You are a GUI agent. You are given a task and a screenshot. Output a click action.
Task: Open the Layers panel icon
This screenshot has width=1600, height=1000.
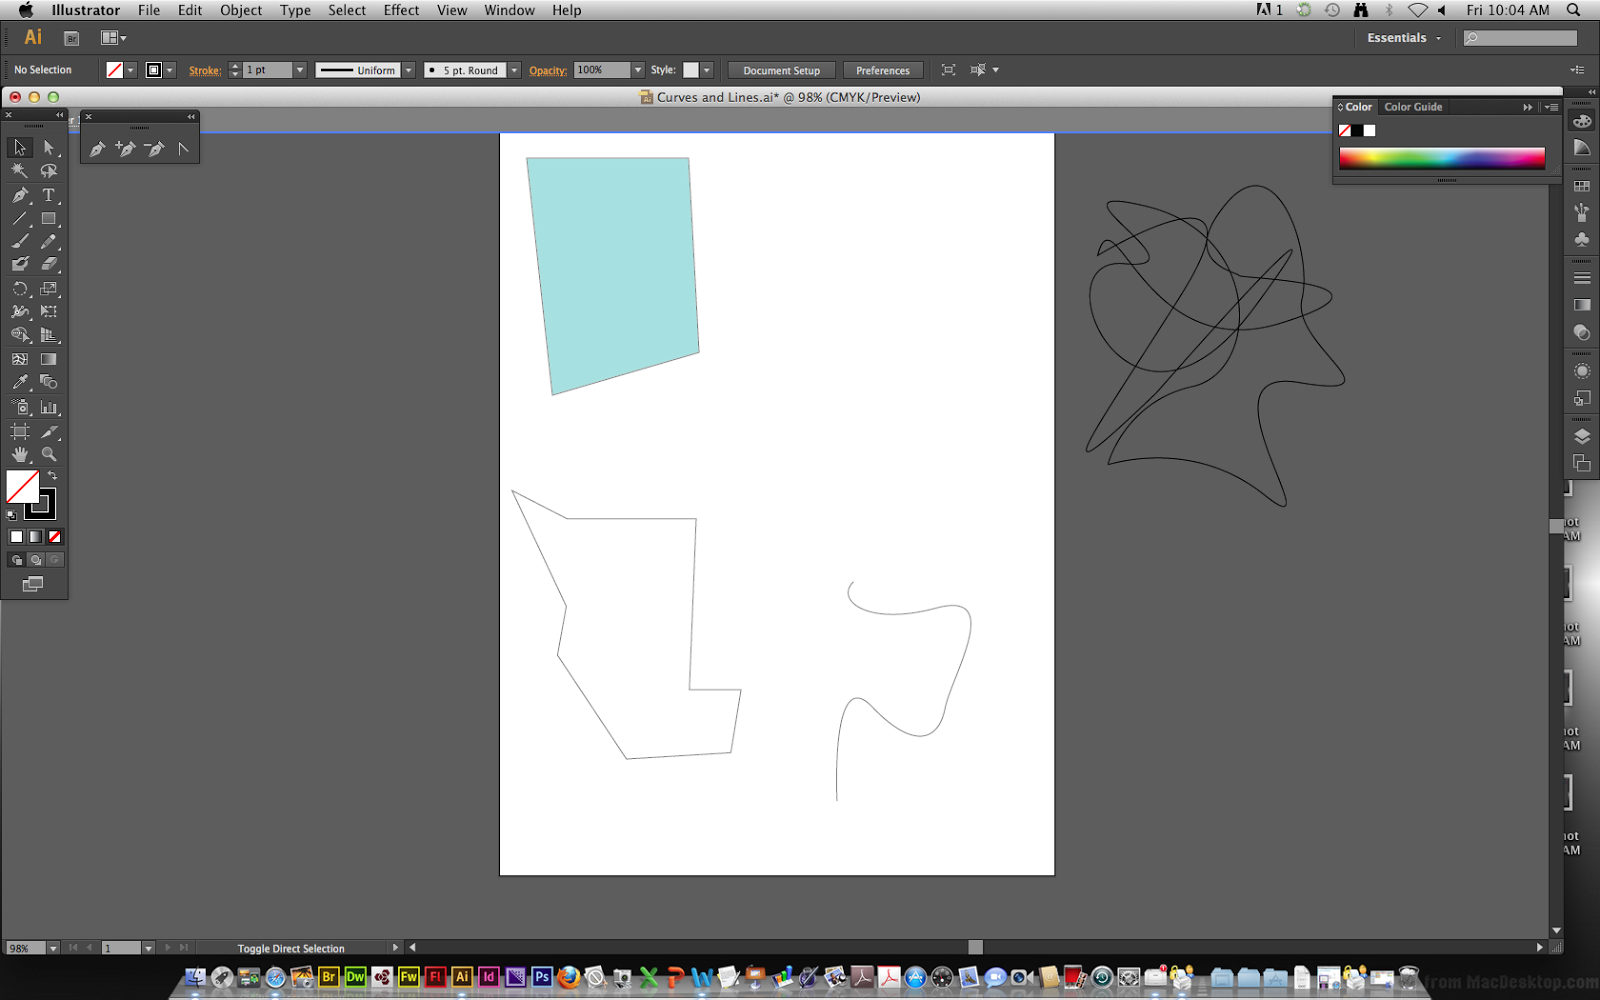[x=1583, y=437]
